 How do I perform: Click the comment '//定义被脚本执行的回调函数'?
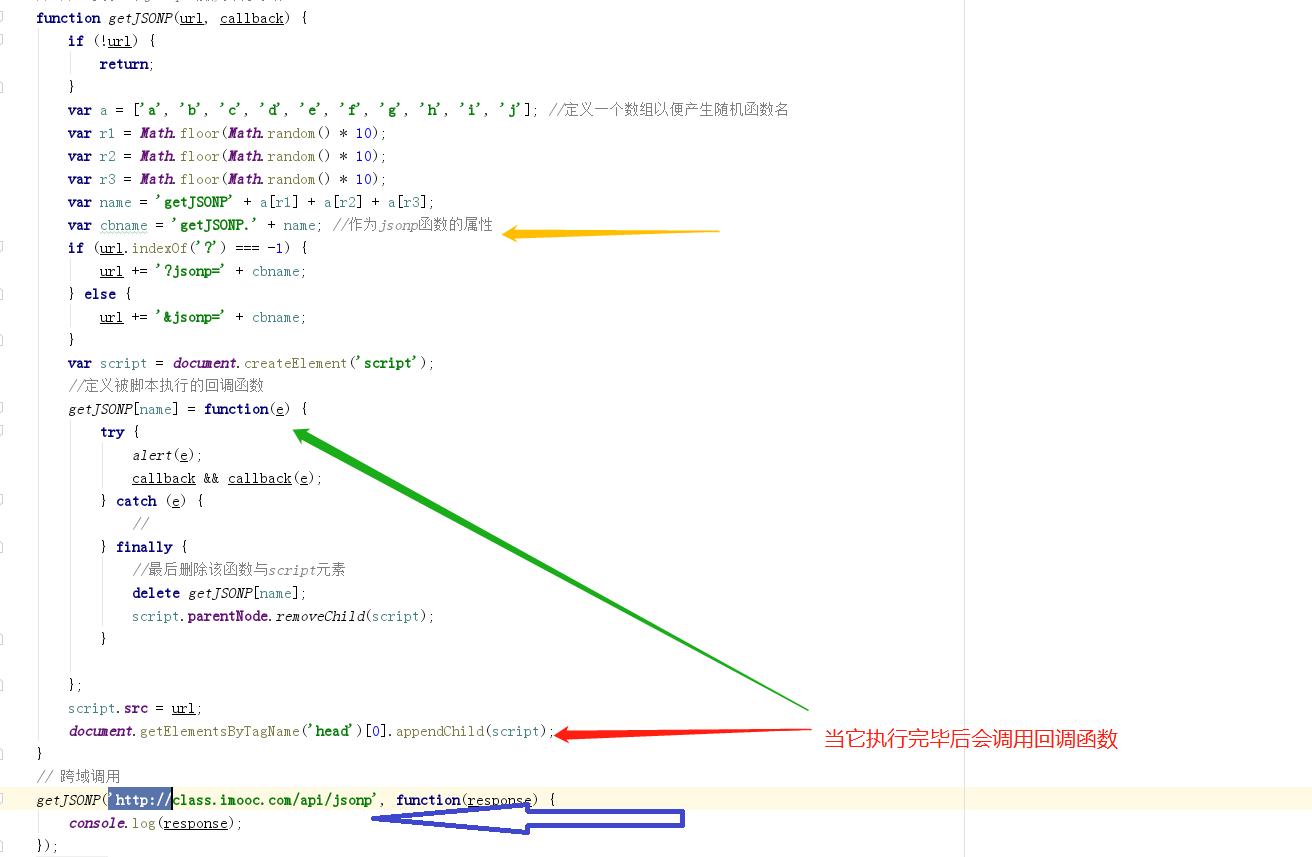166,386
